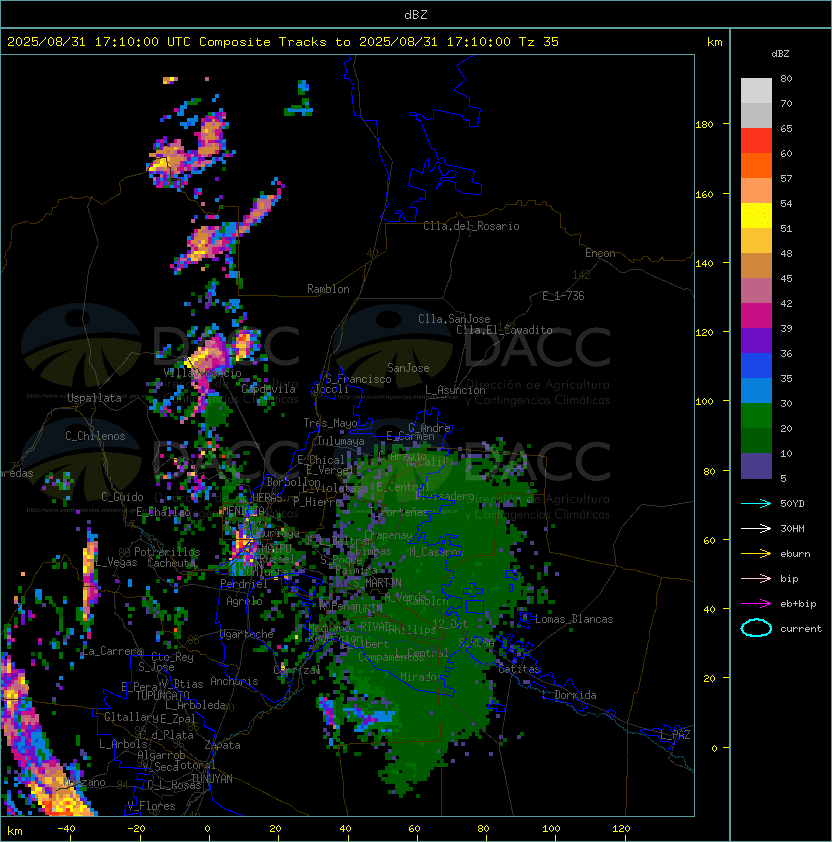
Task: Select the slate swatch between 10 and 5
Action: (756, 466)
